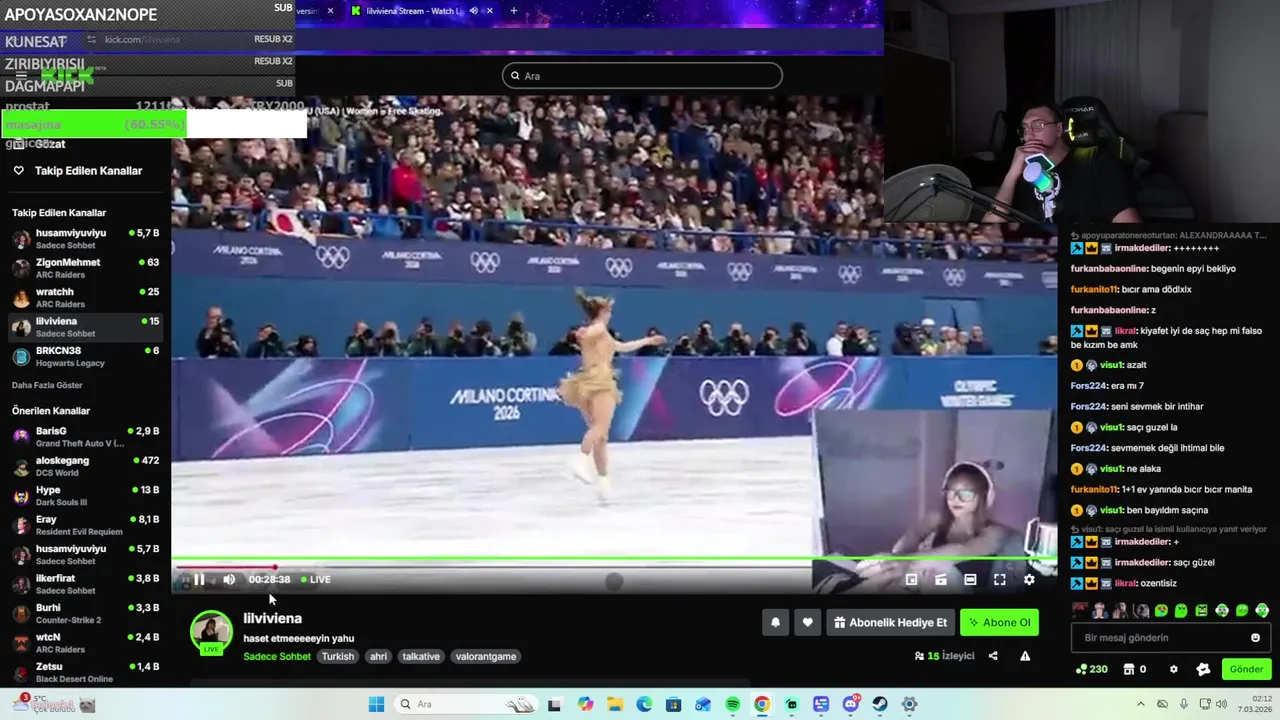
Task: Open Chrome from taskbar
Action: [x=762, y=704]
